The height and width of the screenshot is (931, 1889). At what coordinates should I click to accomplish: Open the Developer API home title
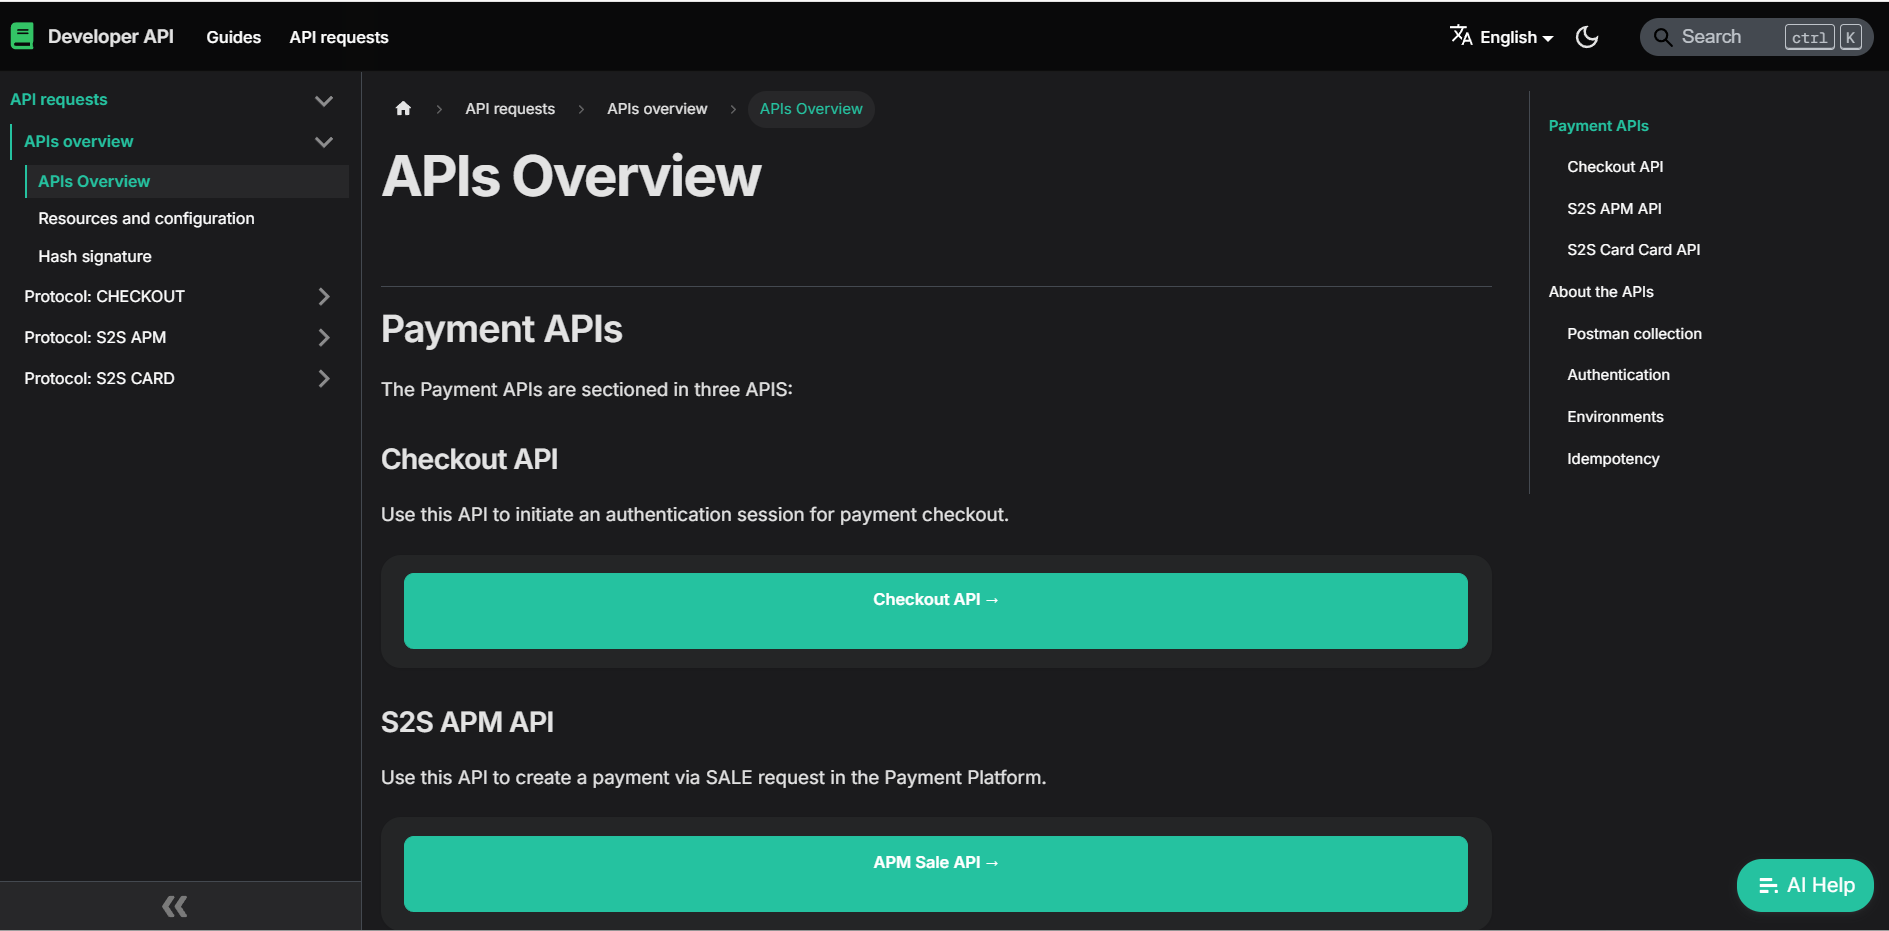coord(111,36)
